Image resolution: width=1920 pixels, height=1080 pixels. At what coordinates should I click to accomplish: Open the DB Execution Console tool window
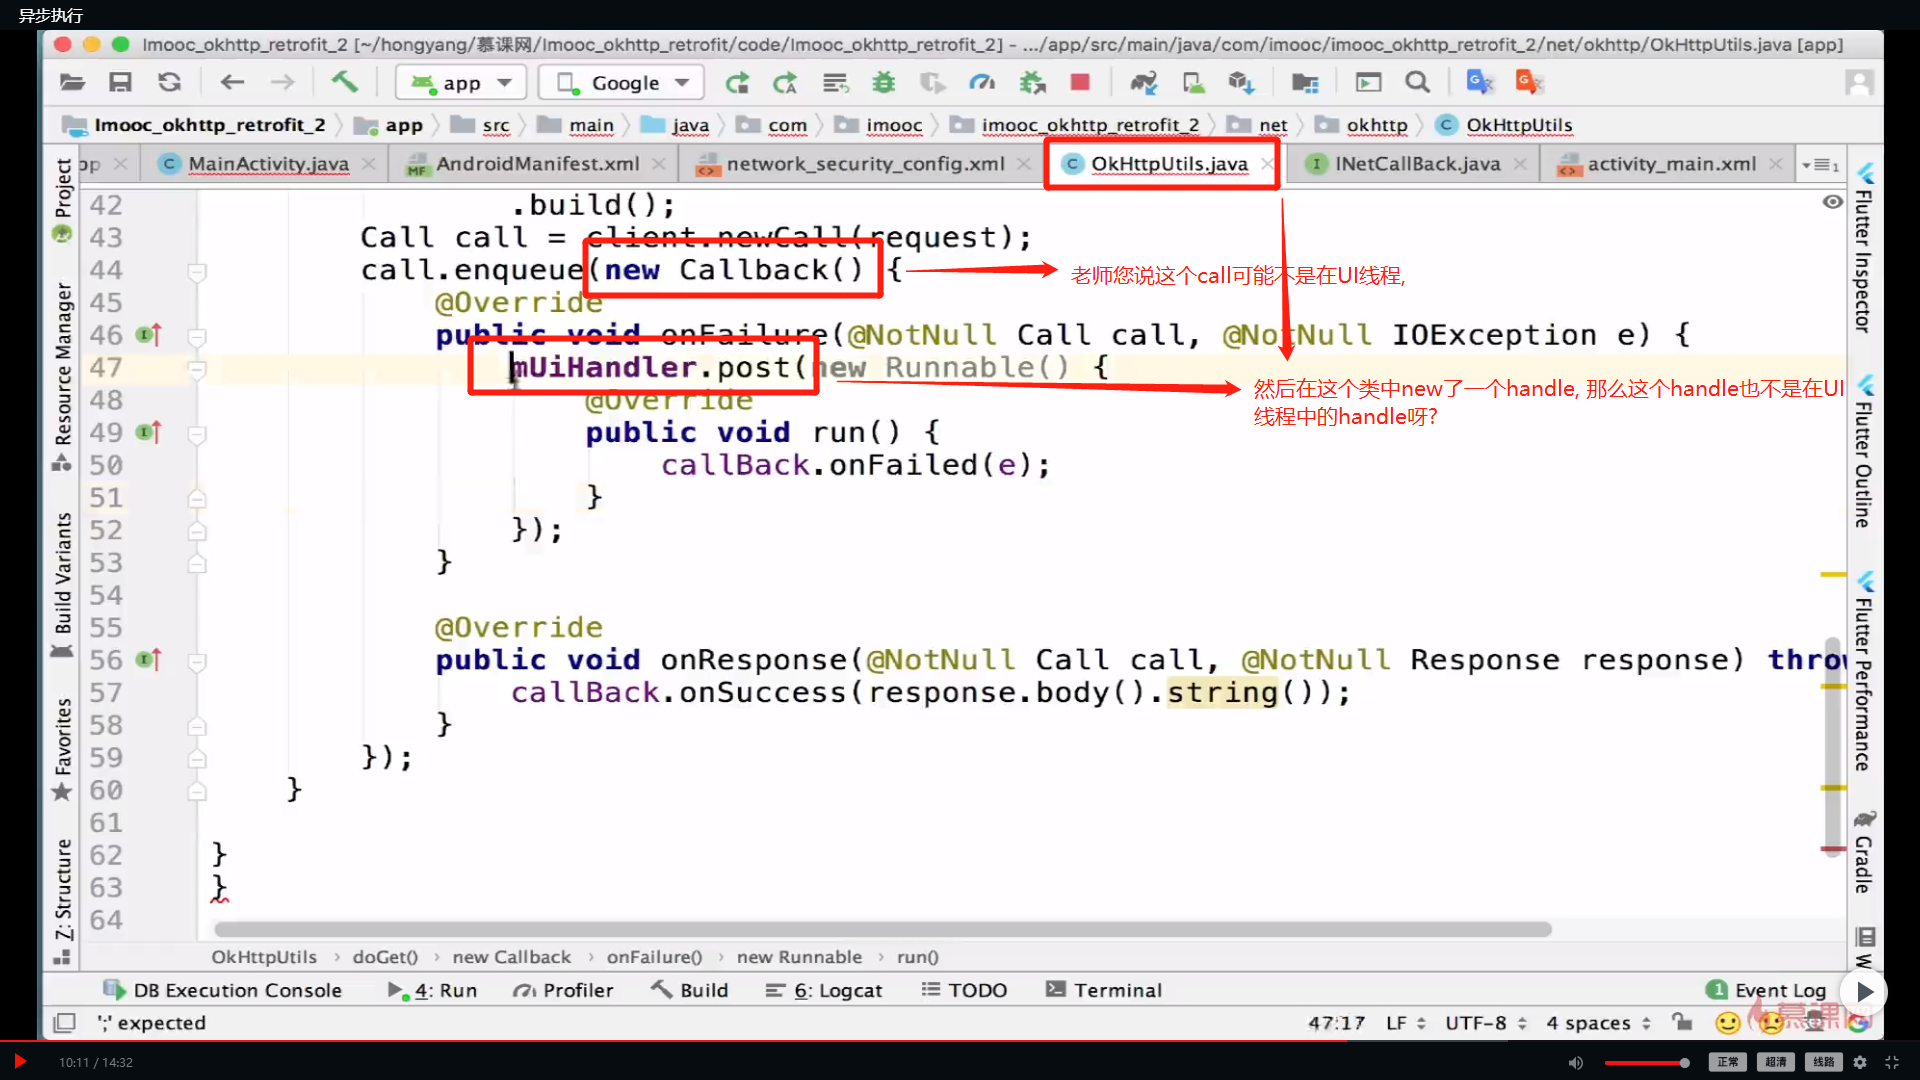click(222, 990)
